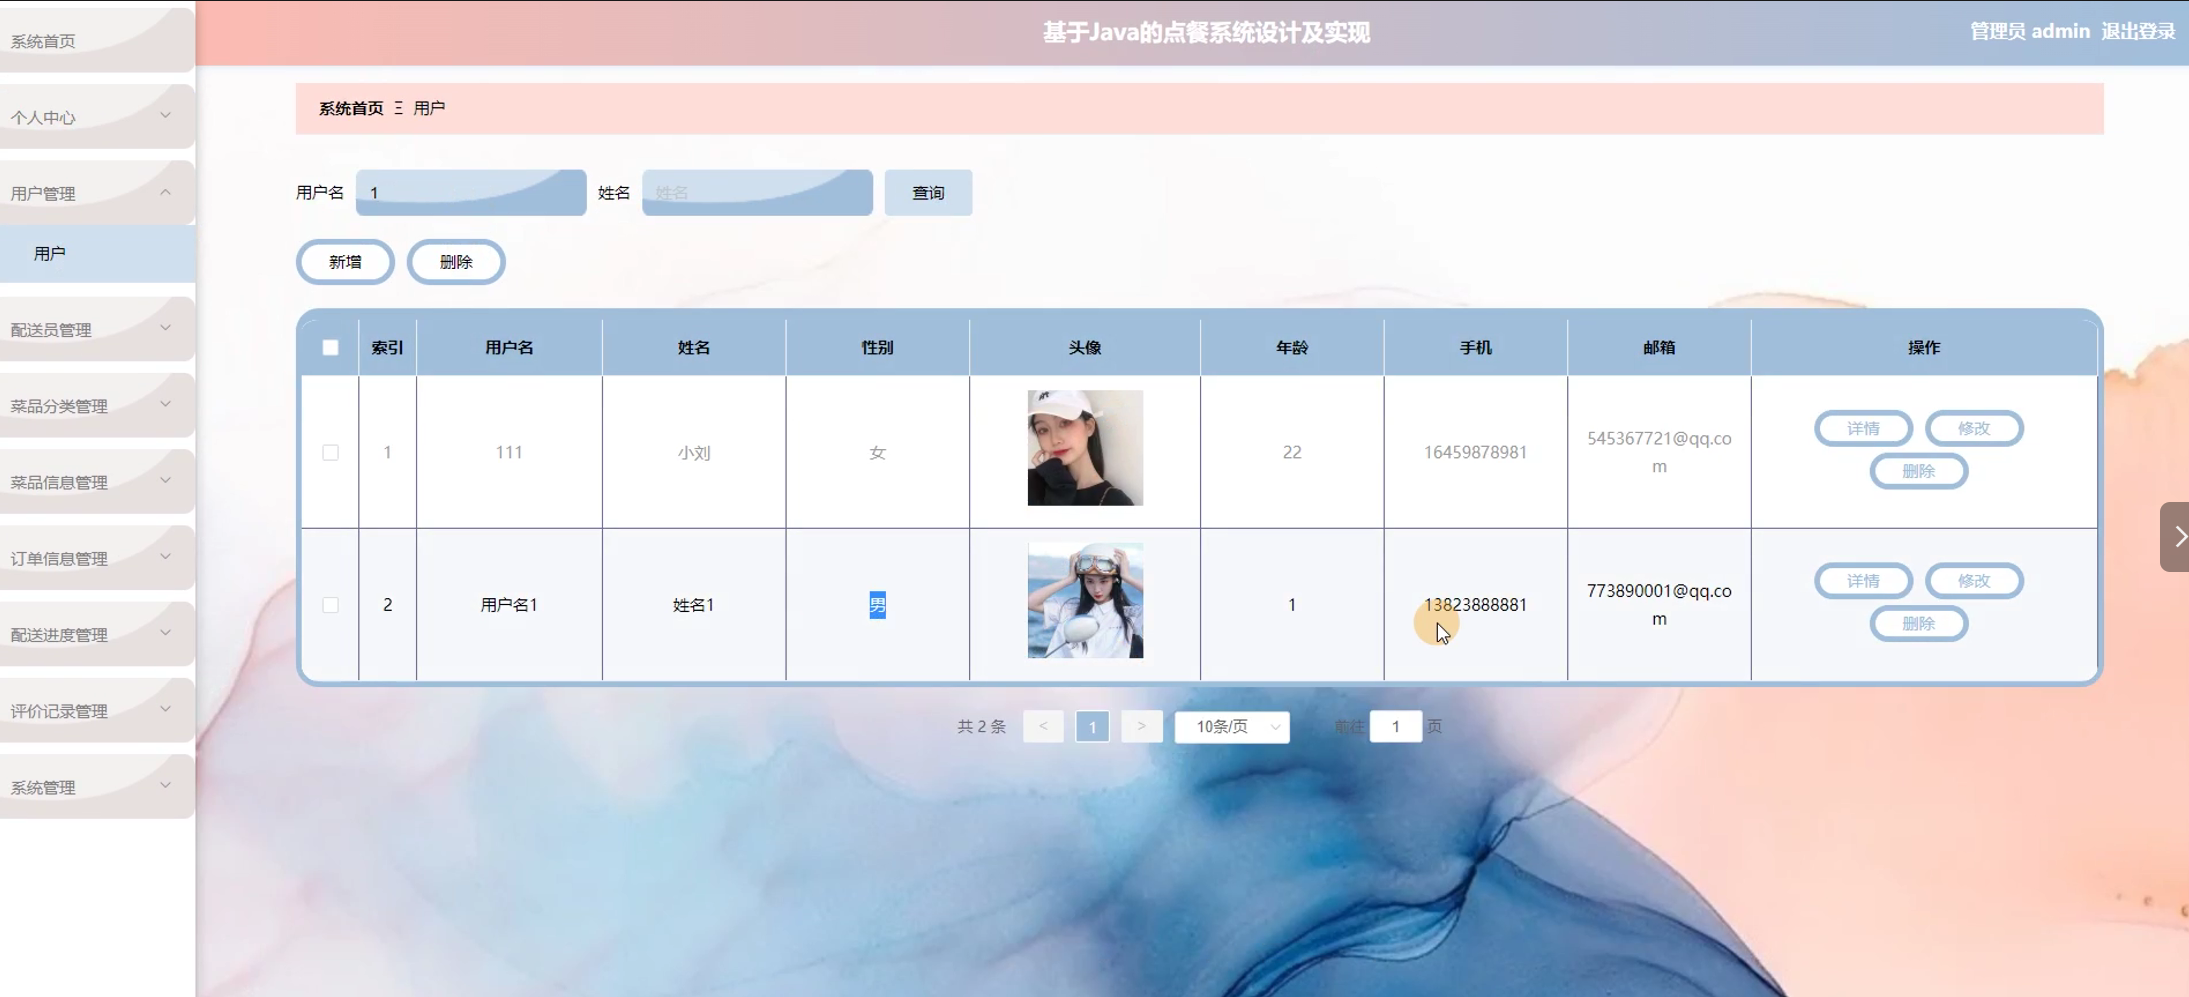
Task: Collapse the 用户管理 sidebar menu
Action: point(97,193)
